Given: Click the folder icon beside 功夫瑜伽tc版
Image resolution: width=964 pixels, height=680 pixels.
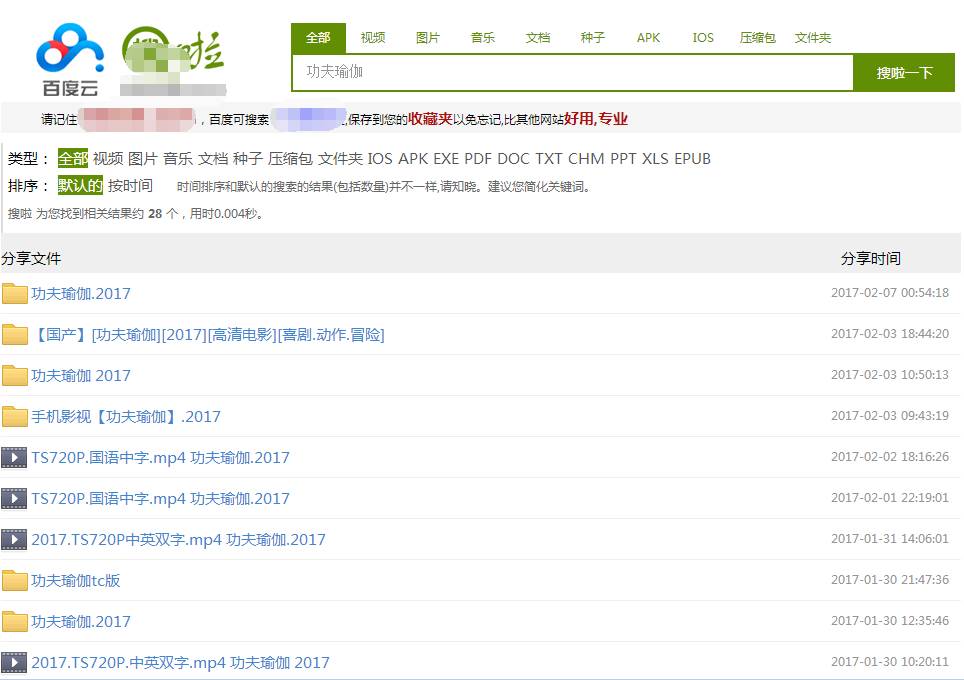Looking at the screenshot, I should pyautogui.click(x=14, y=580).
